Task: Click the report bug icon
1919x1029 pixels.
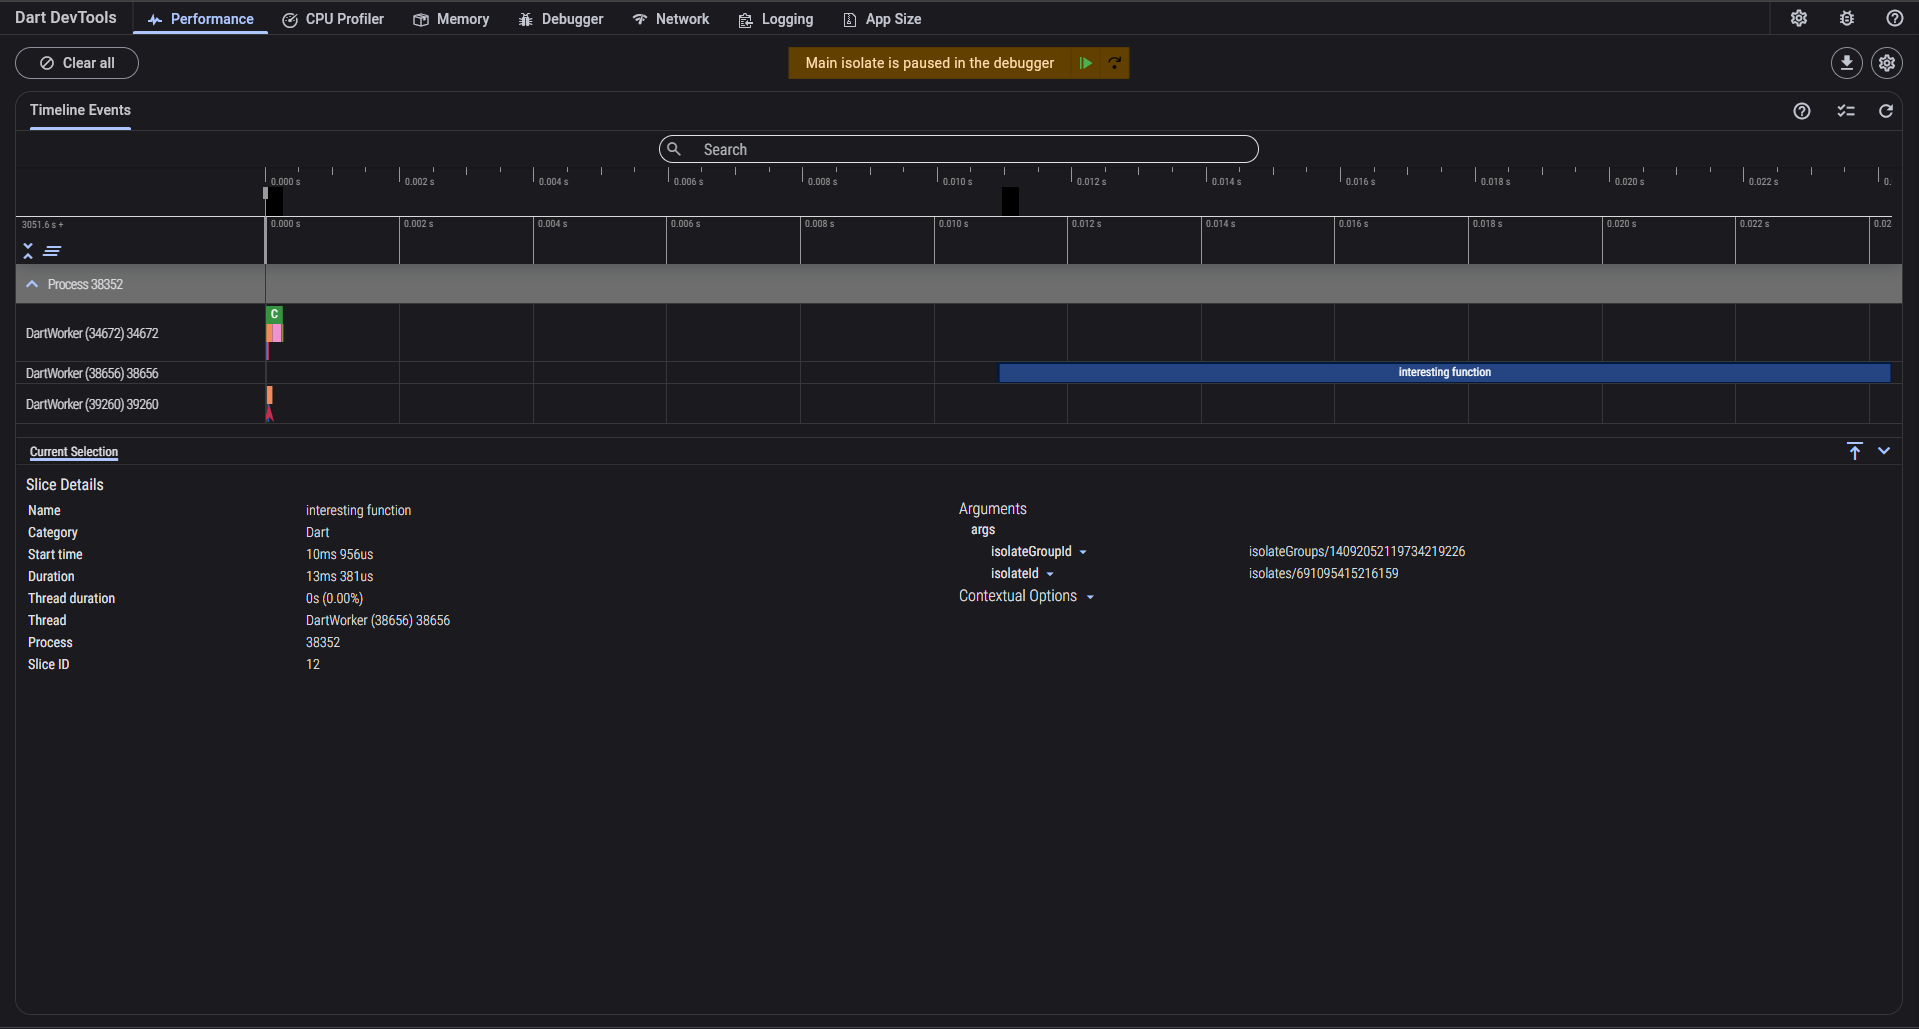Action: pyautogui.click(x=1847, y=18)
